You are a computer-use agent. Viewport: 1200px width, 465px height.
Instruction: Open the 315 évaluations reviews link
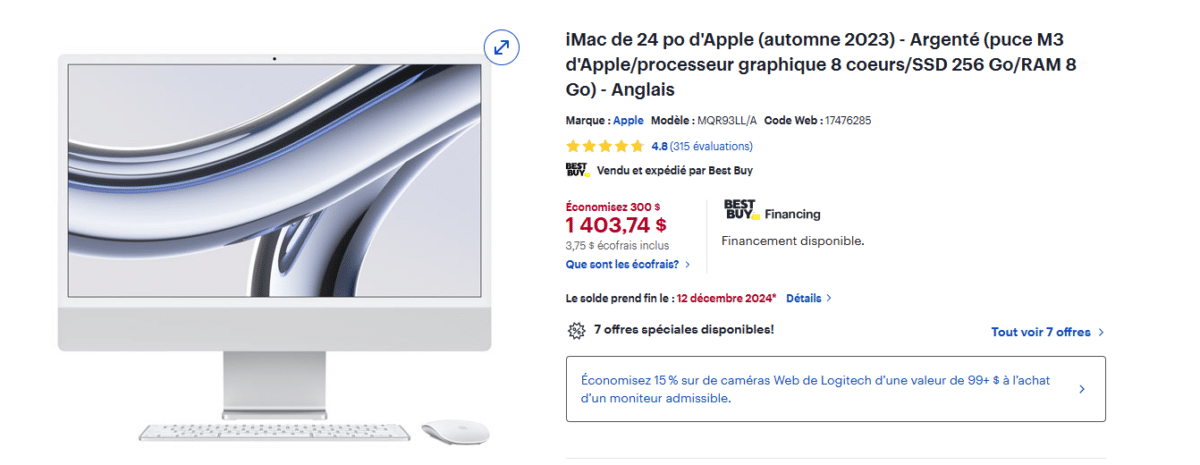pos(711,146)
